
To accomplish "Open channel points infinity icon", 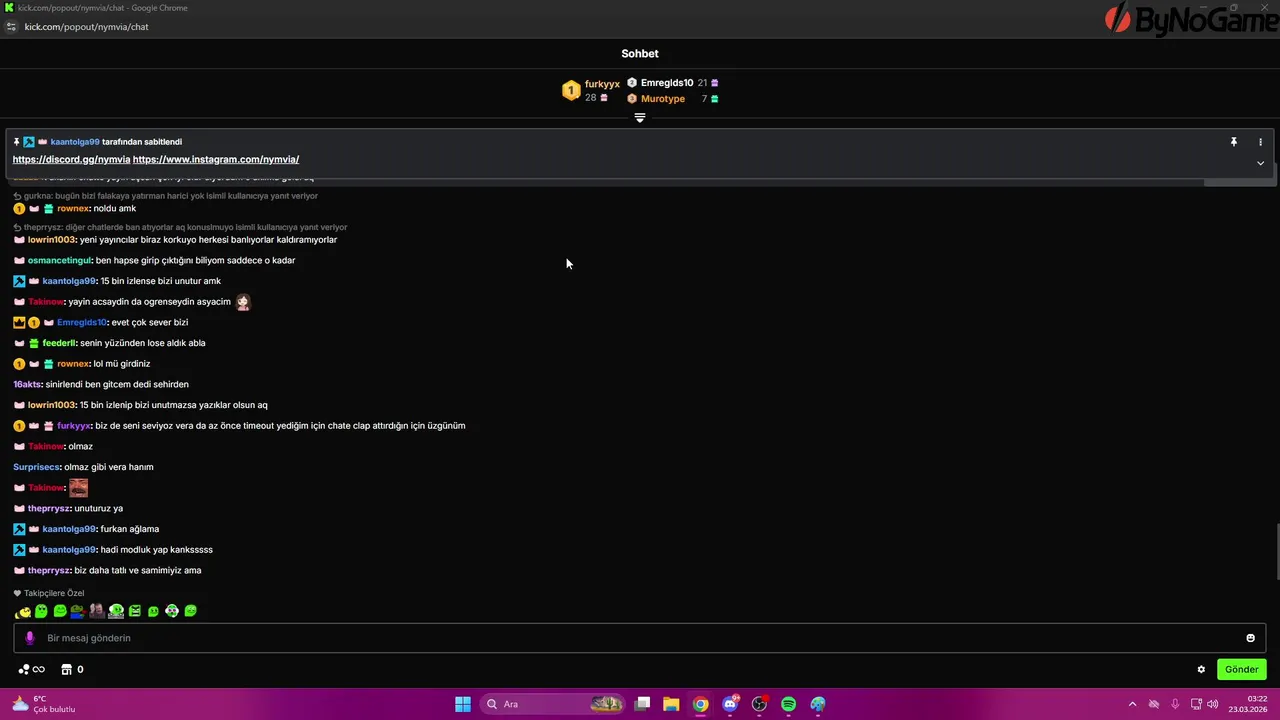I will pyautogui.click(x=32, y=669).
